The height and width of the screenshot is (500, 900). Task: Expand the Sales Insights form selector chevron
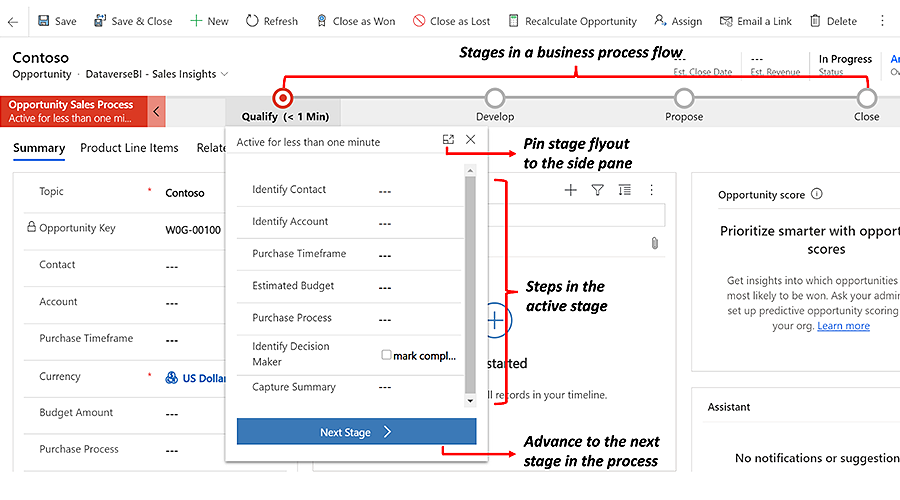tap(224, 75)
